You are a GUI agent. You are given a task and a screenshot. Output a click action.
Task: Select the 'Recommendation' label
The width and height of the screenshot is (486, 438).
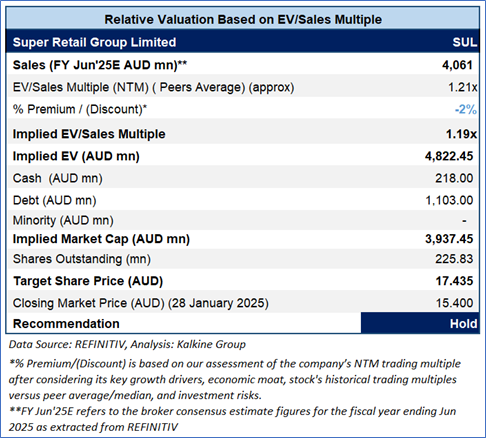[x=66, y=324]
